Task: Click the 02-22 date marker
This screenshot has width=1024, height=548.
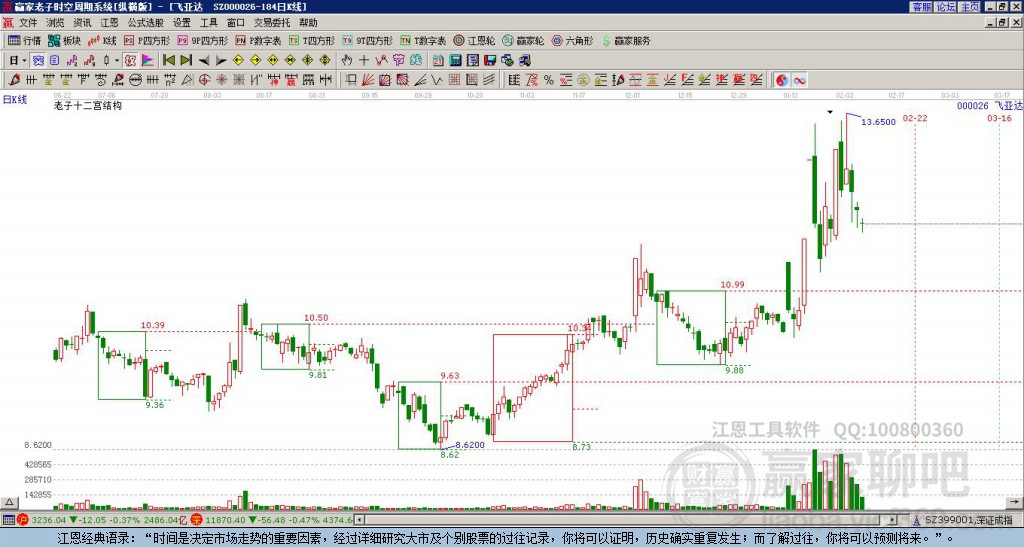Action: (x=915, y=118)
